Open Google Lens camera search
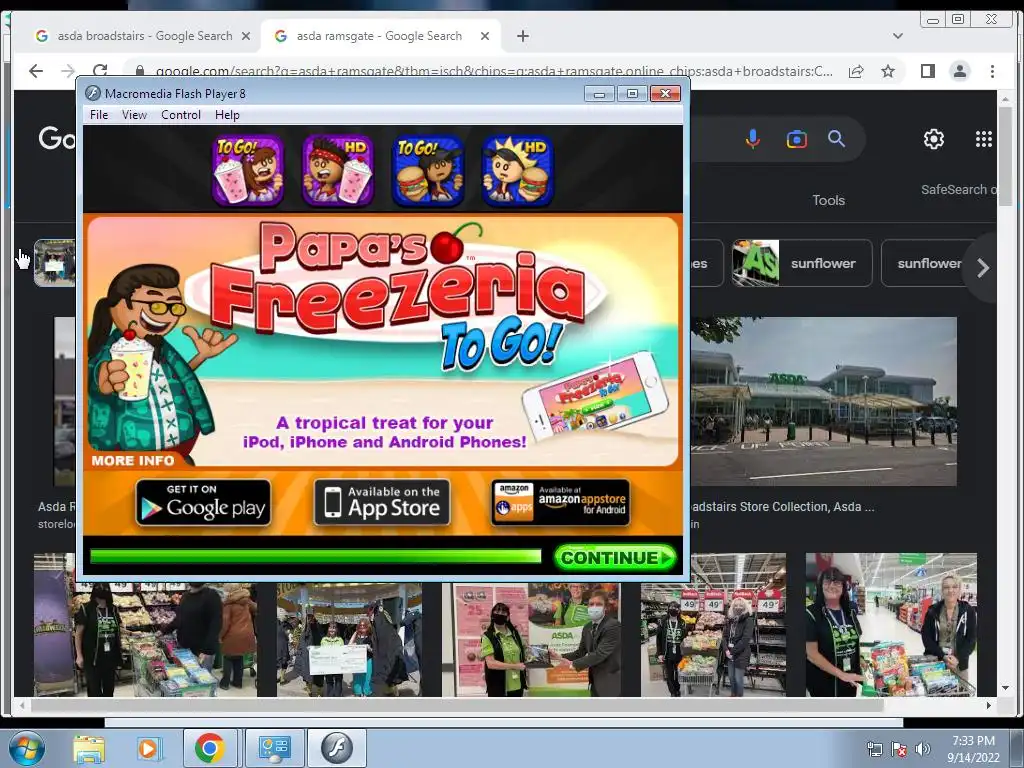This screenshot has height=768, width=1024. pos(797,139)
